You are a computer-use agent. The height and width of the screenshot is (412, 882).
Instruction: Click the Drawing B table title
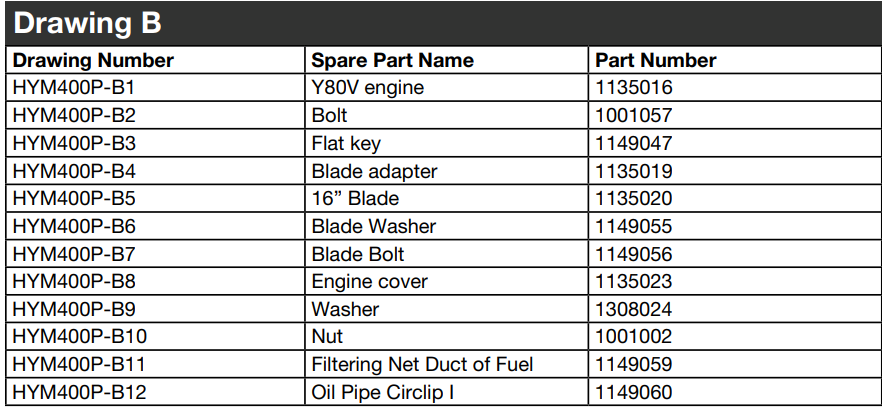coord(88,23)
